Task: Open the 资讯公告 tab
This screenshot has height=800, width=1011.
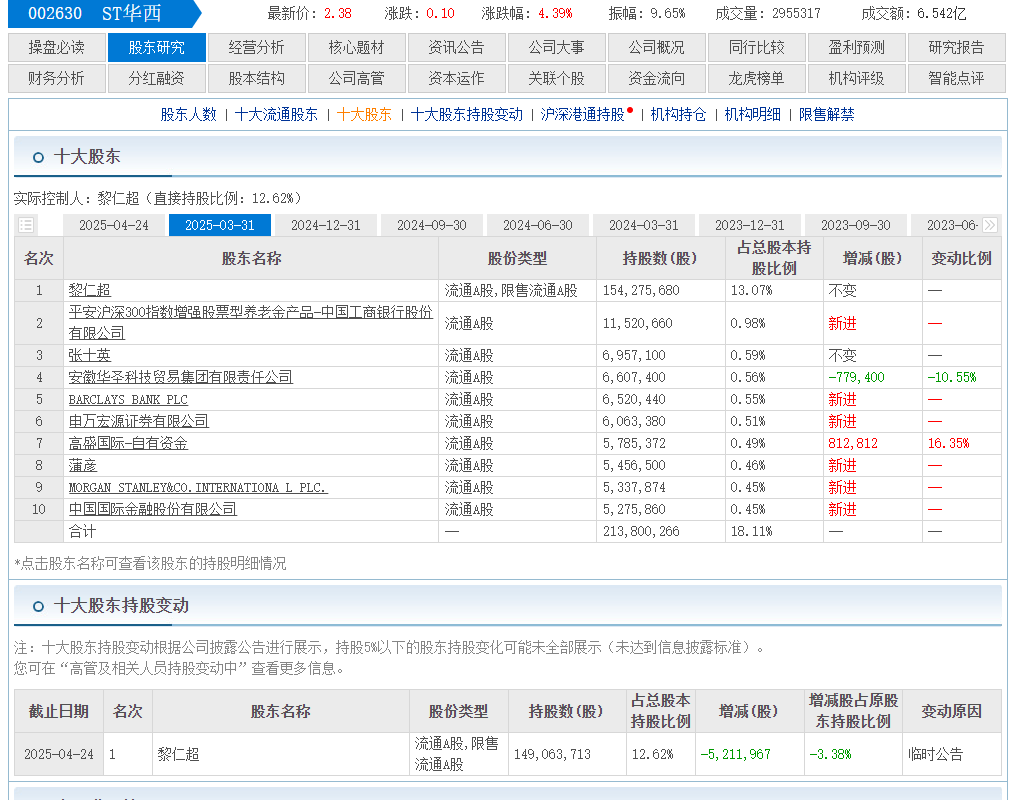Action: [x=456, y=47]
